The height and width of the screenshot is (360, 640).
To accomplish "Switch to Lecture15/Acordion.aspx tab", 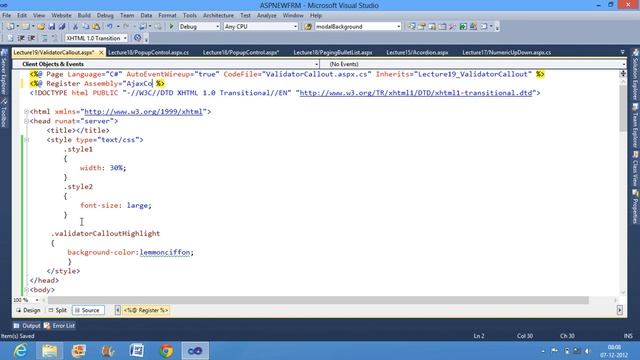I will pyautogui.click(x=417, y=52).
